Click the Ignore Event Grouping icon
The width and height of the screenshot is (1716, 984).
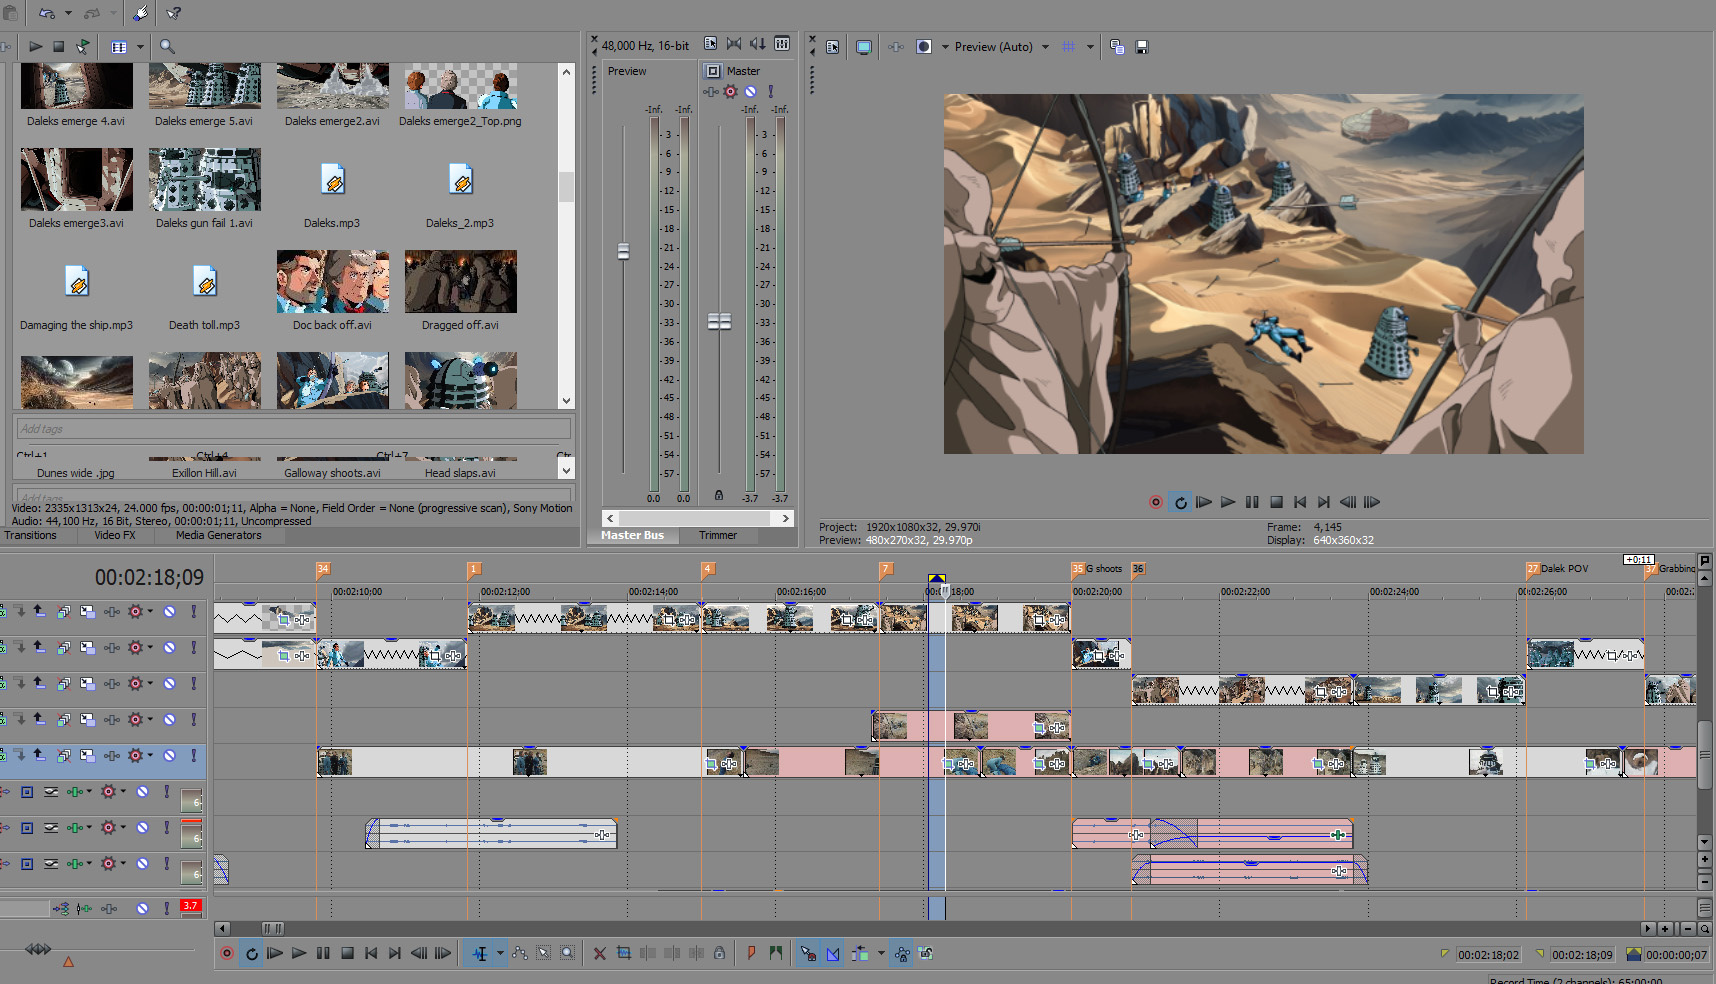[926, 954]
